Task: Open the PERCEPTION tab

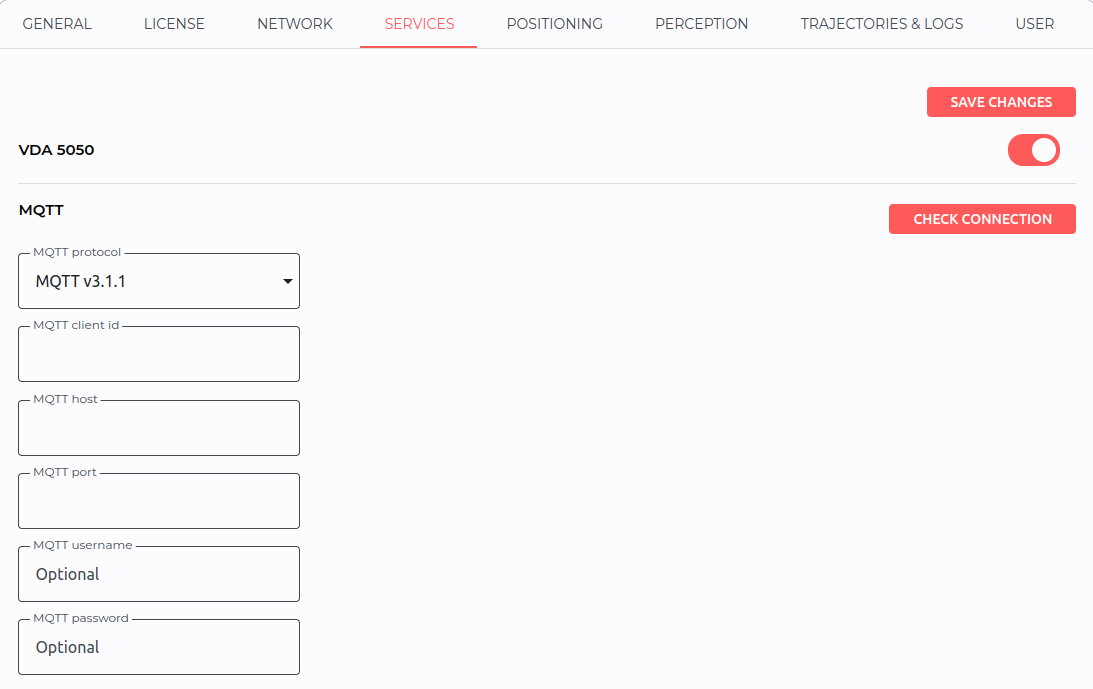Action: 701,24
